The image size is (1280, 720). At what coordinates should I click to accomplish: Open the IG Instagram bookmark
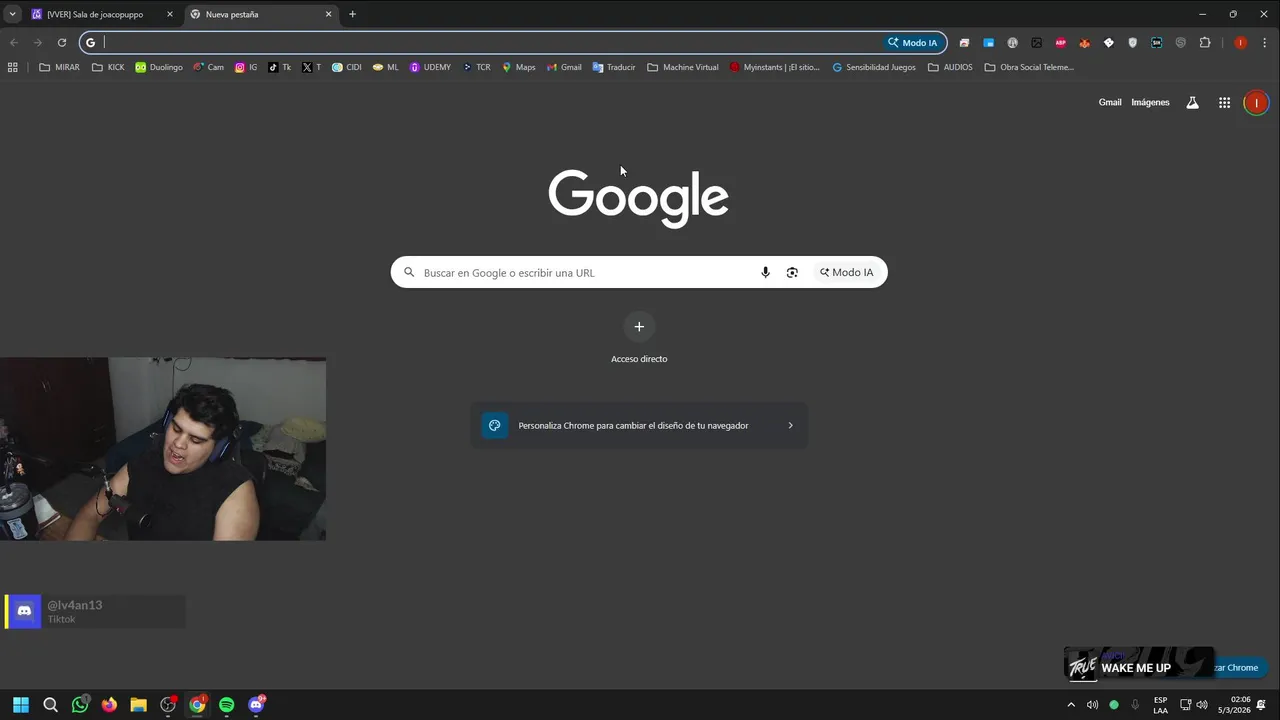point(246,67)
